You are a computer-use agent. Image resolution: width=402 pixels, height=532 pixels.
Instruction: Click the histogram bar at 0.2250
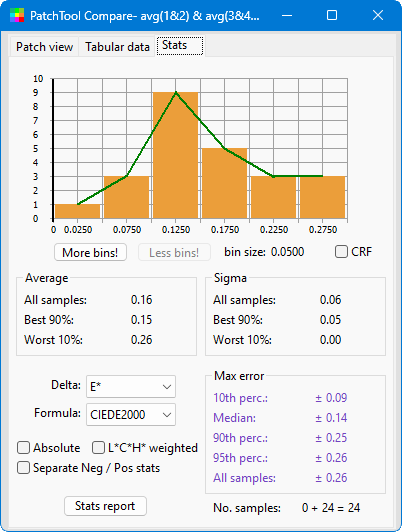pos(273,197)
